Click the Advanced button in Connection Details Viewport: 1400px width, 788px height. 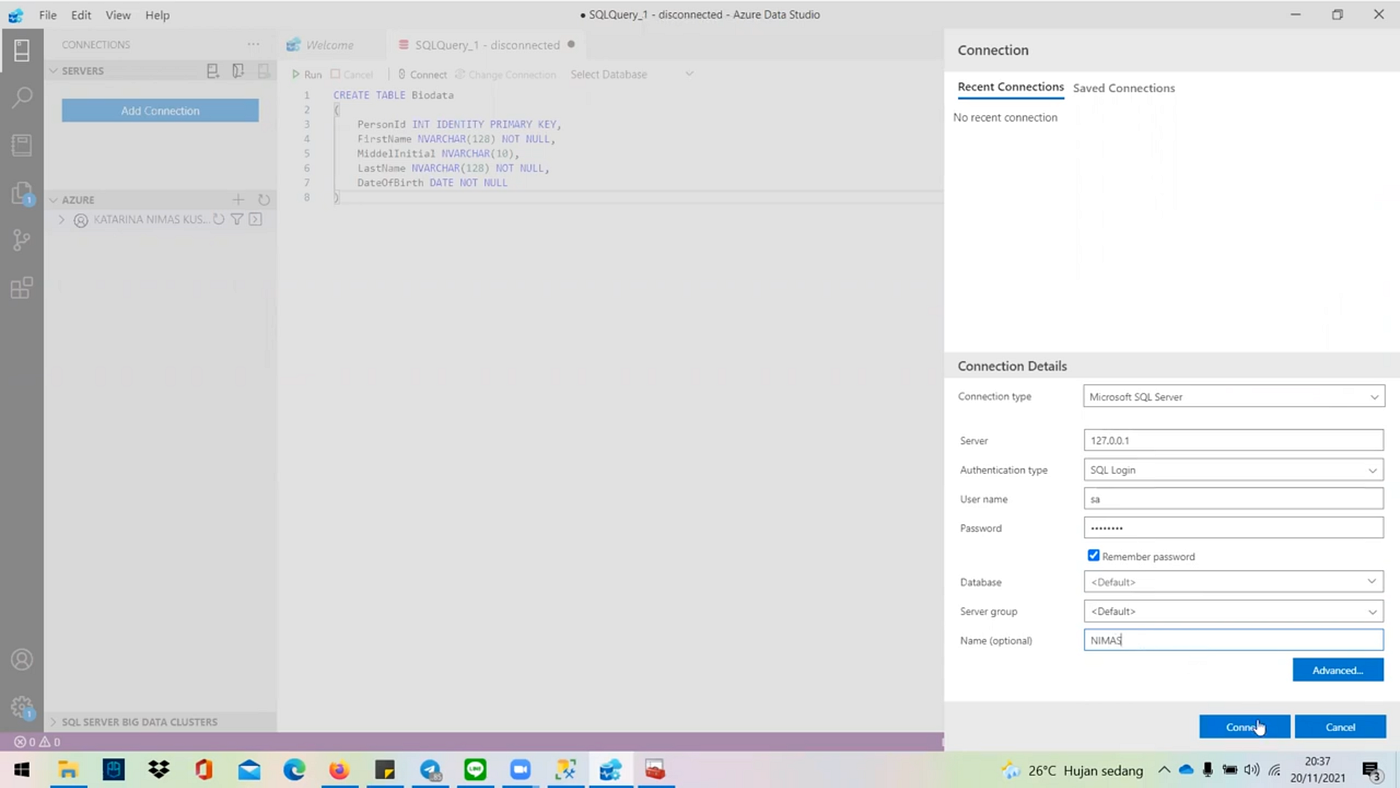1337,670
